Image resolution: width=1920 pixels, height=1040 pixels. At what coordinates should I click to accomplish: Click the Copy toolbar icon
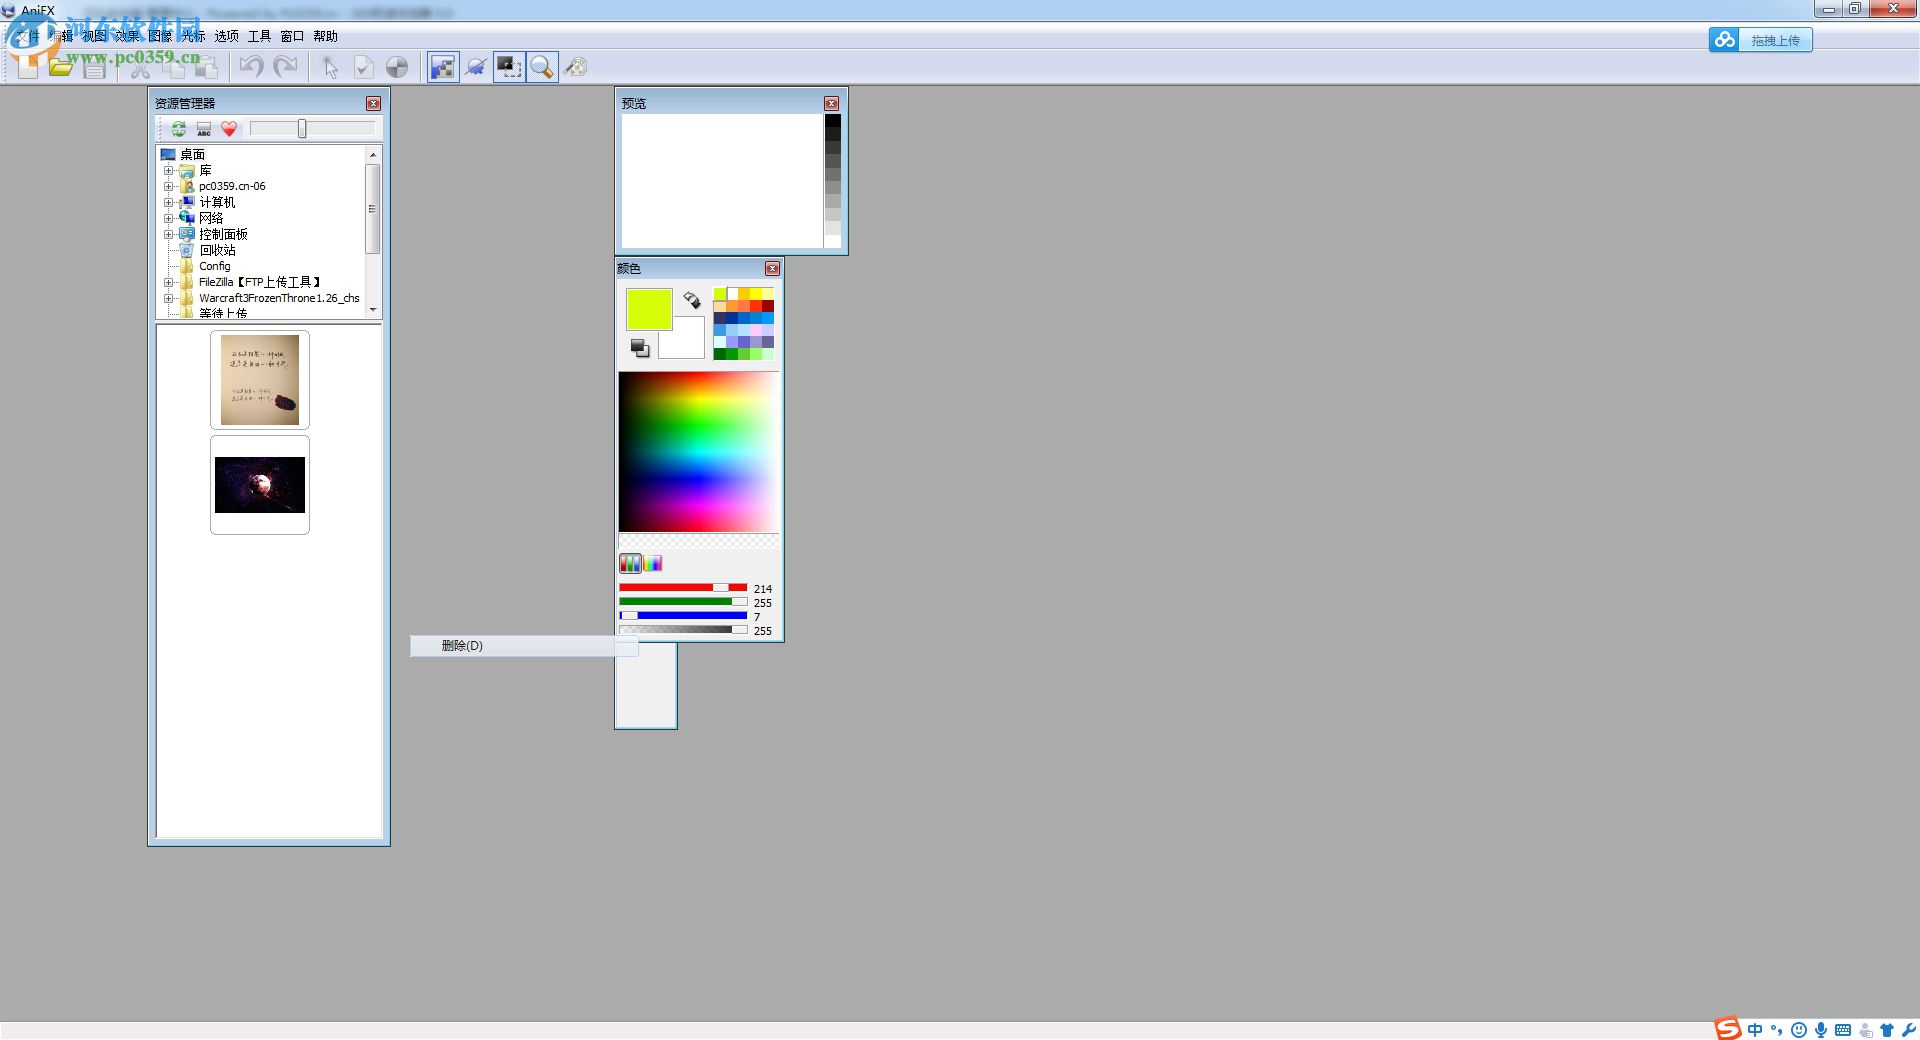(x=174, y=67)
